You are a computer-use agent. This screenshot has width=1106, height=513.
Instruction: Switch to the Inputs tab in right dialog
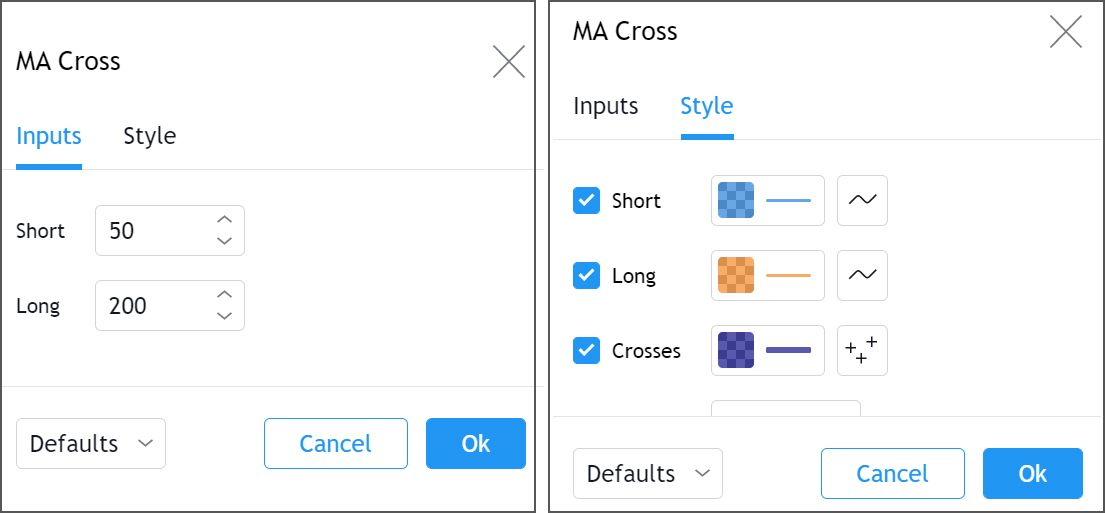tap(605, 106)
